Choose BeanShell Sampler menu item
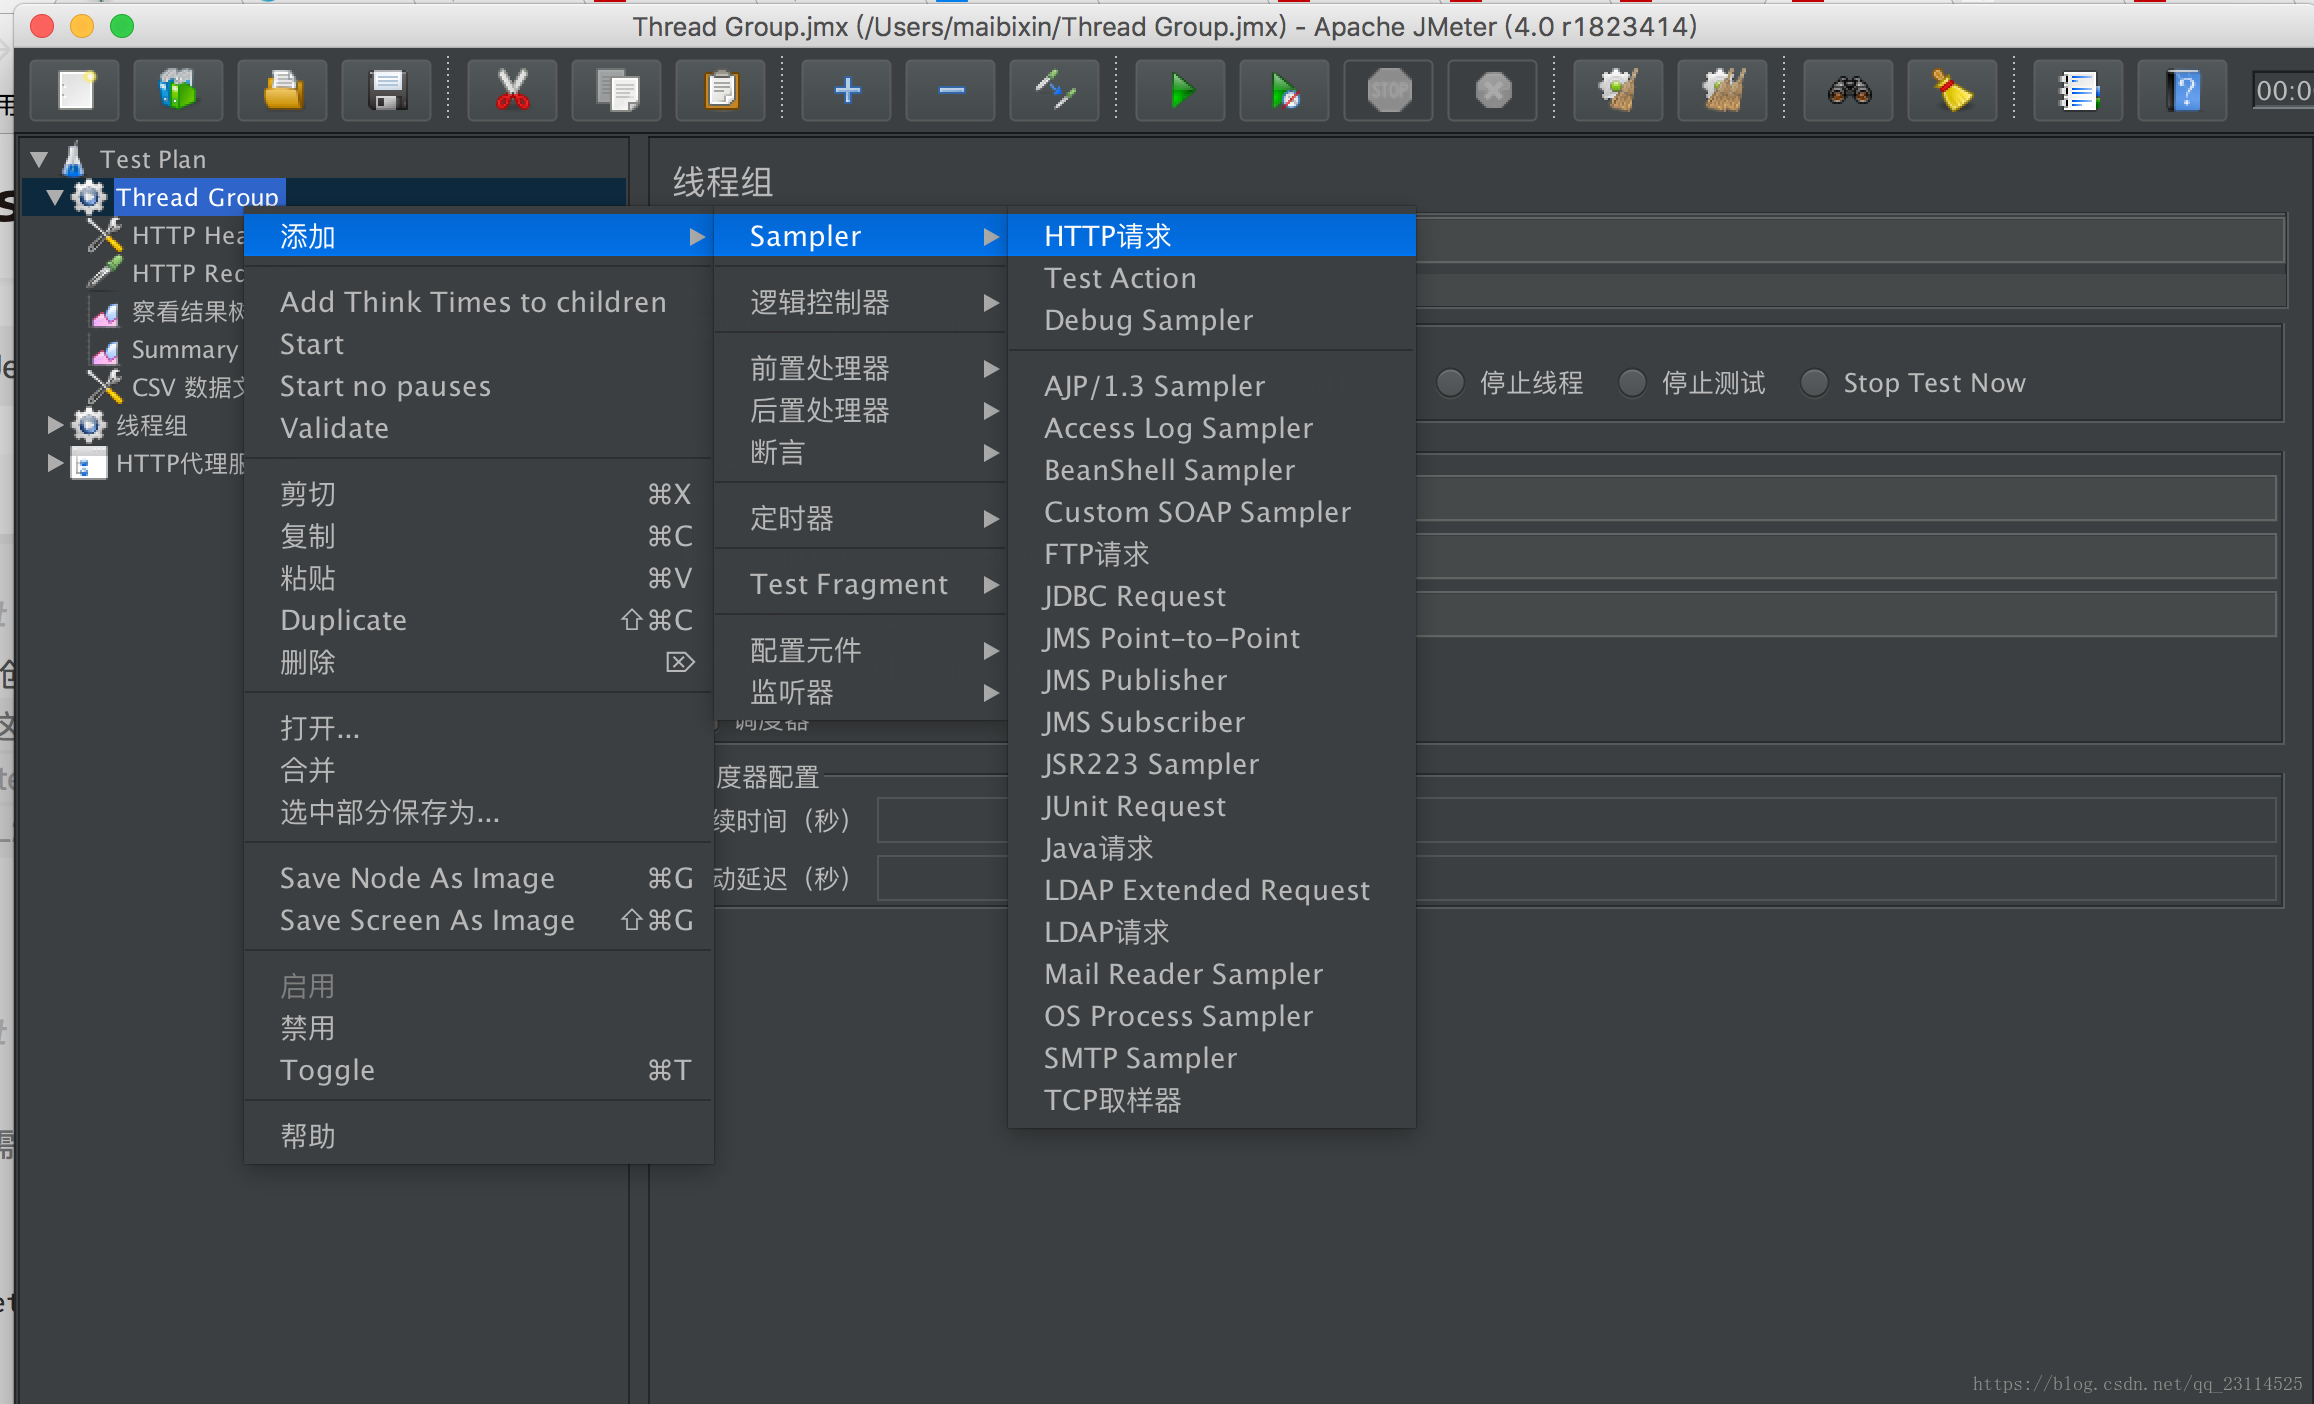The width and height of the screenshot is (2314, 1404). click(1212, 470)
